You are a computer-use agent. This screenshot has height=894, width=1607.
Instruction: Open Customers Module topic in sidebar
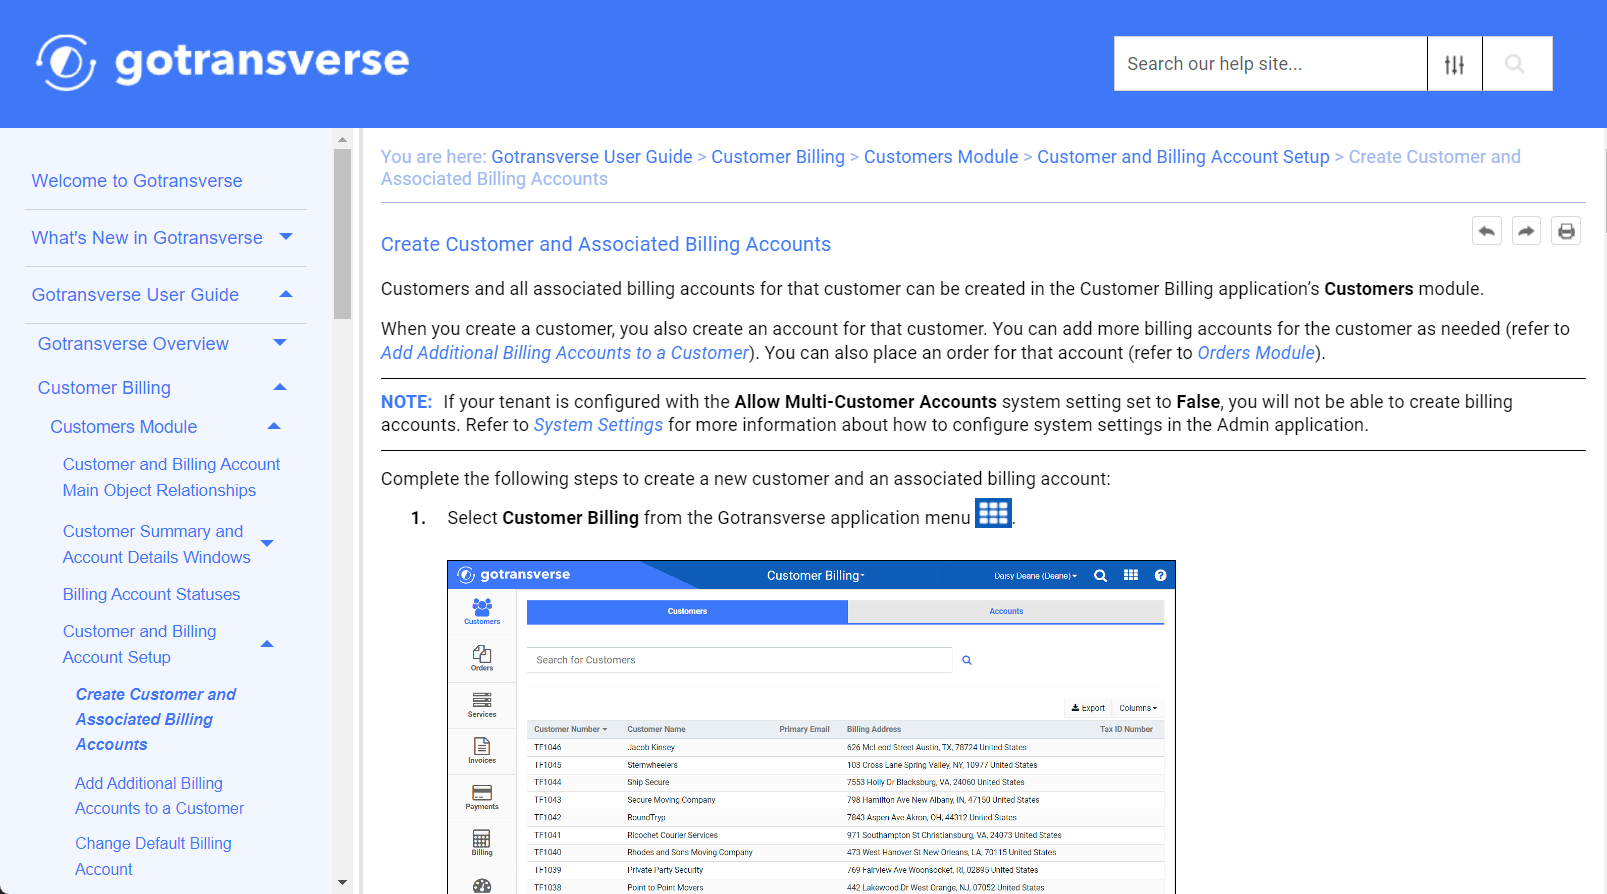[x=124, y=427]
